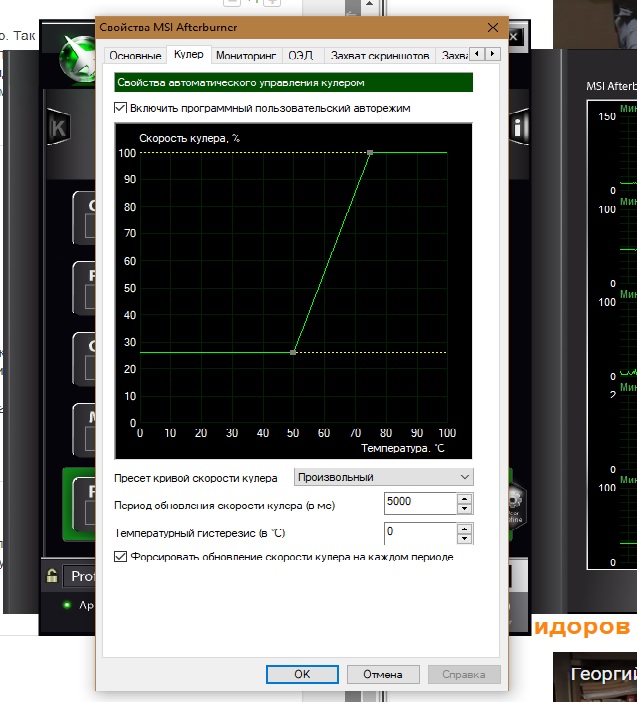Select fan curve point at 75 degrees
This screenshot has height=702, width=637.
pos(370,153)
